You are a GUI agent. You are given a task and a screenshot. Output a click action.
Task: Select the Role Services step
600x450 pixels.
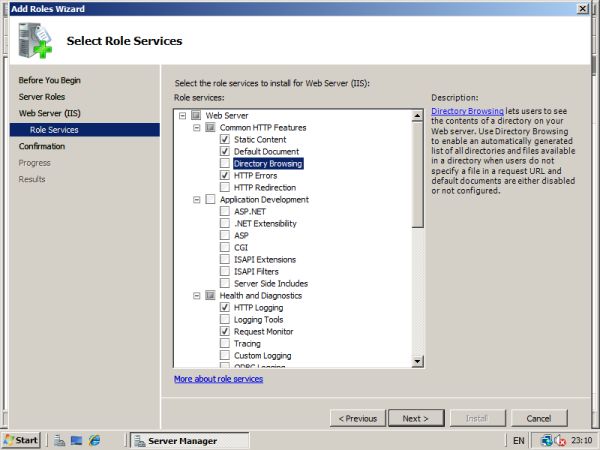[85, 130]
